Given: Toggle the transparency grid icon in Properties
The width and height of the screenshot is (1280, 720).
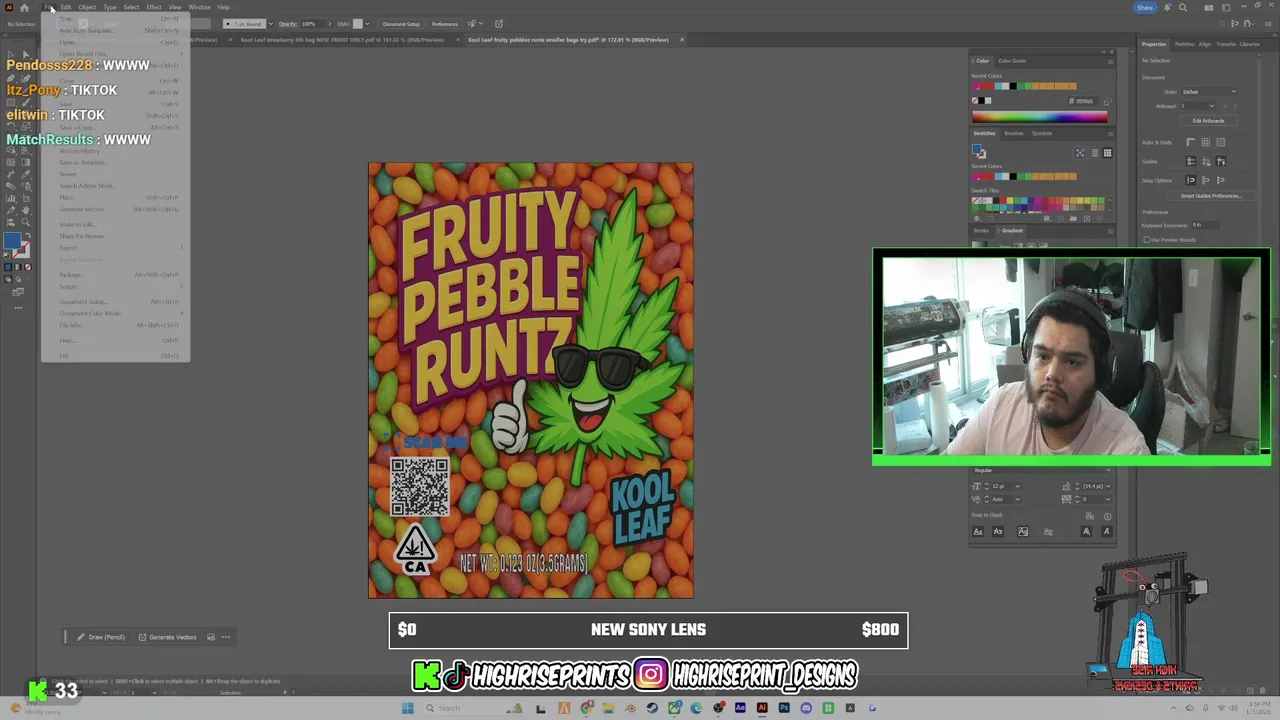Looking at the screenshot, I should 1220,142.
